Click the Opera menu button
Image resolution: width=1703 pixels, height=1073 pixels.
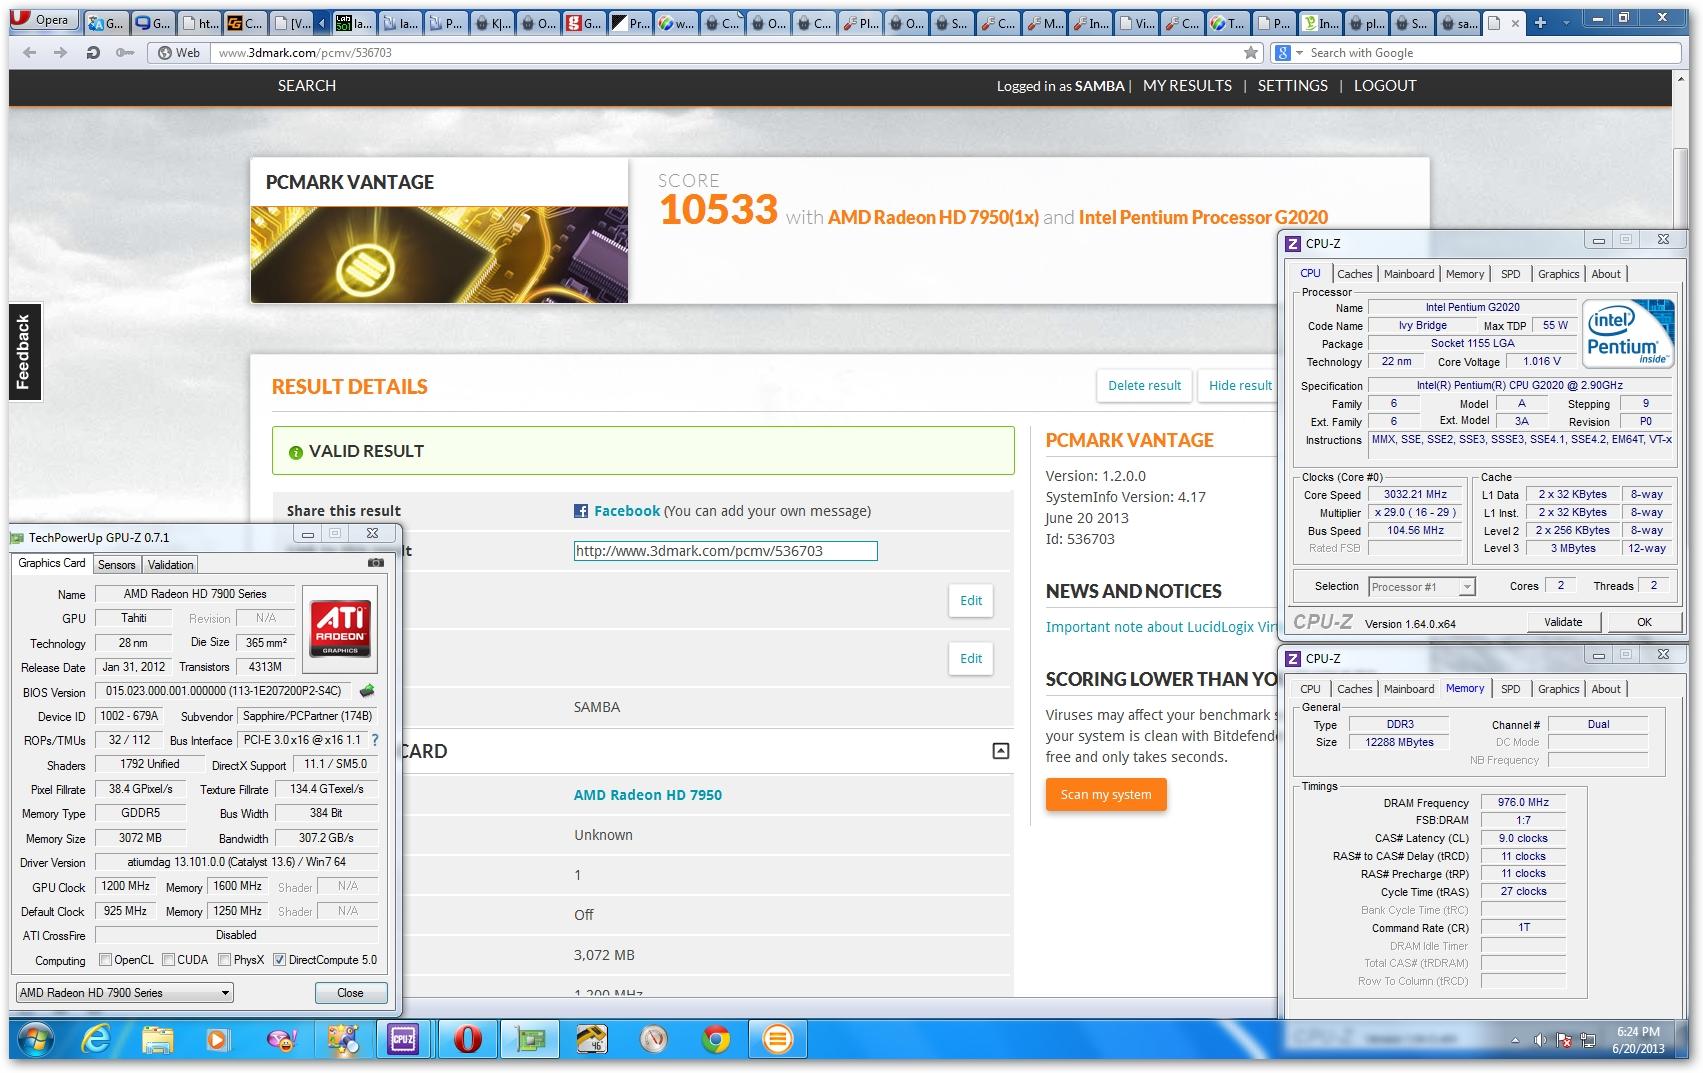43,20
